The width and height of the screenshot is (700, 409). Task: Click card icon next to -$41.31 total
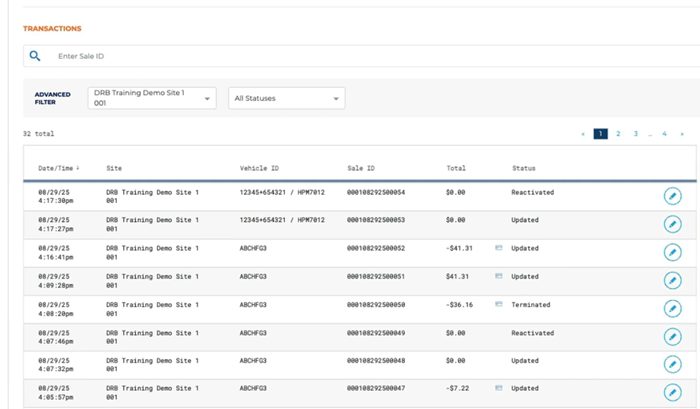[499, 248]
